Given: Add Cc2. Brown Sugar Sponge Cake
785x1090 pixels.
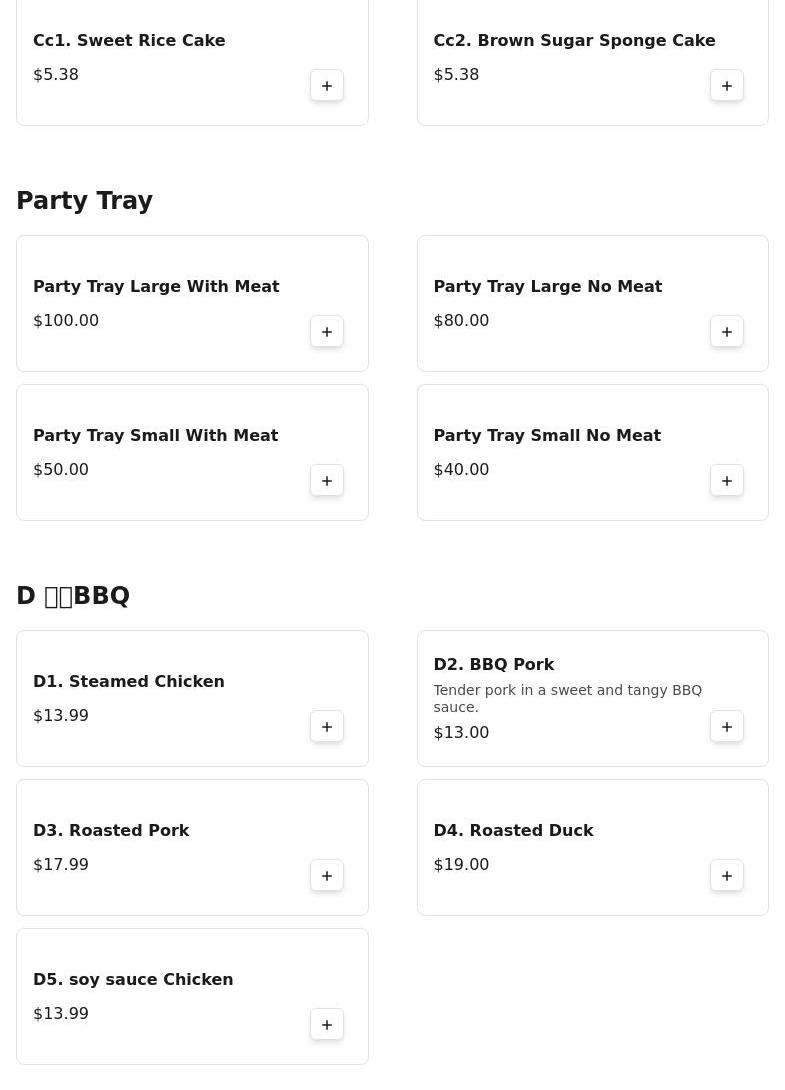Looking at the screenshot, I should [x=727, y=86].
